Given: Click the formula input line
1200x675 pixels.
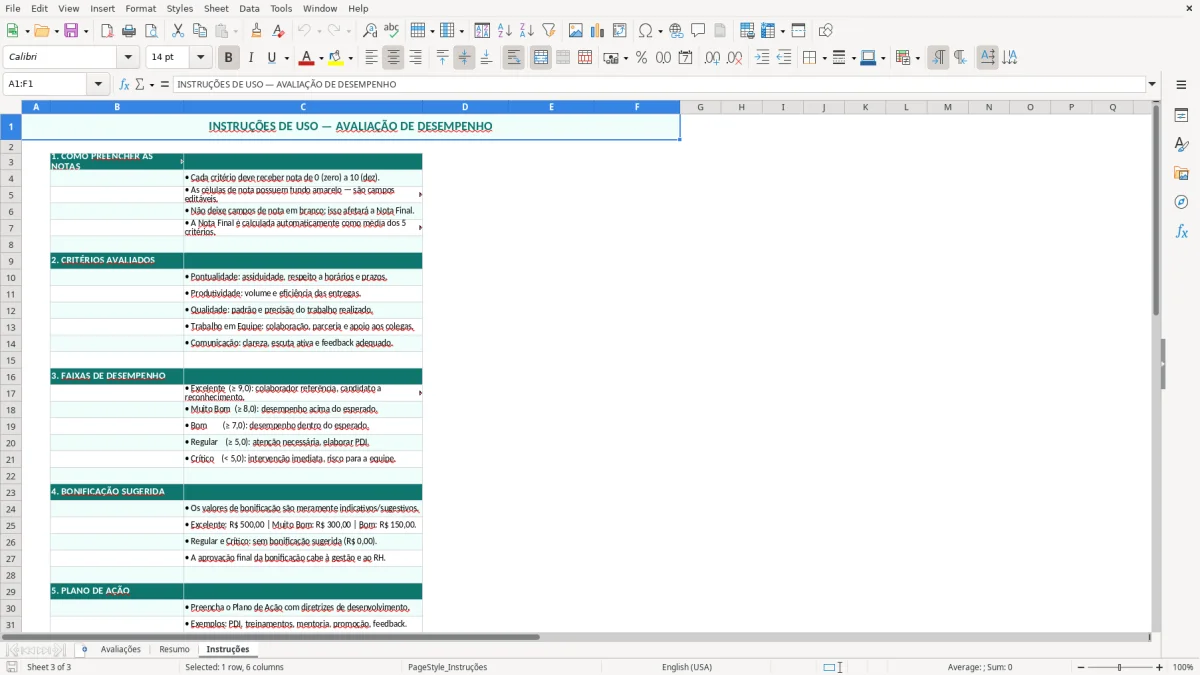Looking at the screenshot, I should (x=659, y=84).
